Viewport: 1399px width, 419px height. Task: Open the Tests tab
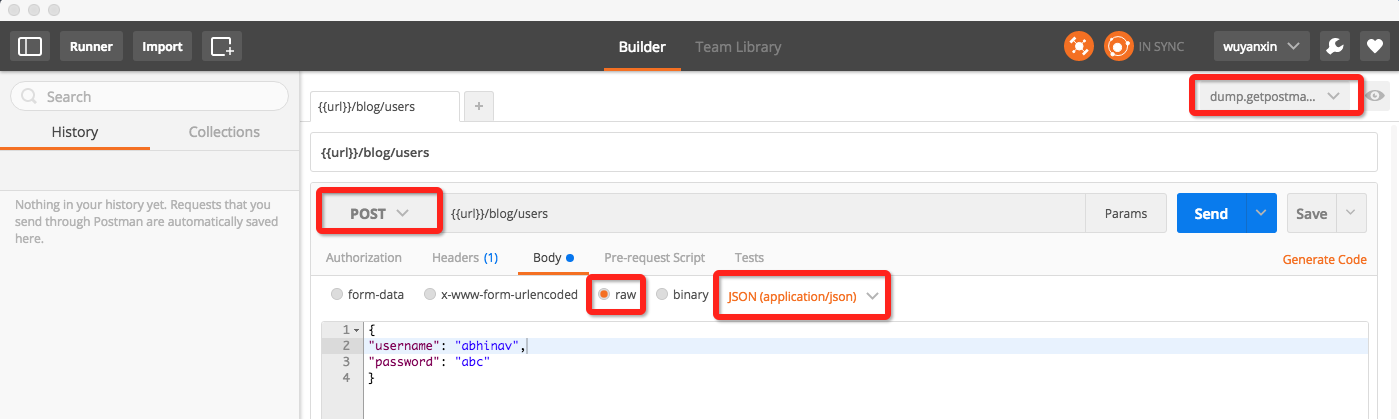(x=749, y=258)
